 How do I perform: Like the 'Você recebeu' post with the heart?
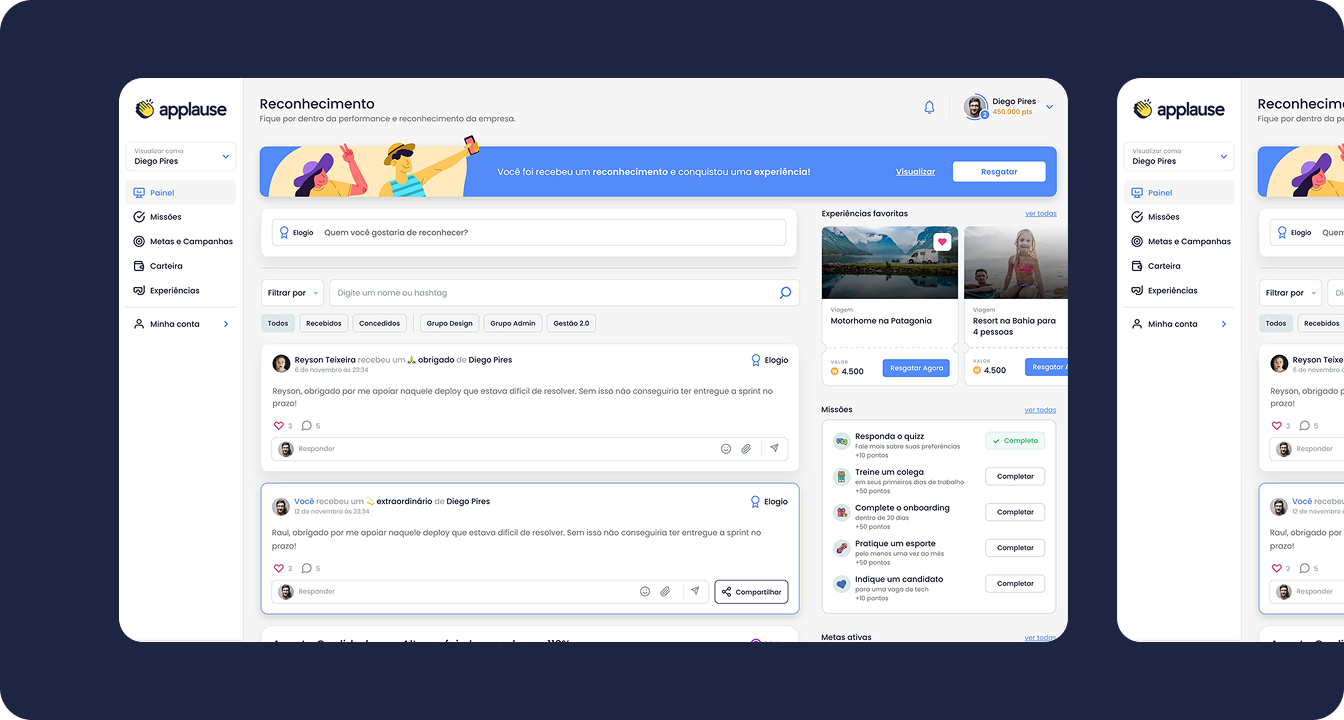279,568
